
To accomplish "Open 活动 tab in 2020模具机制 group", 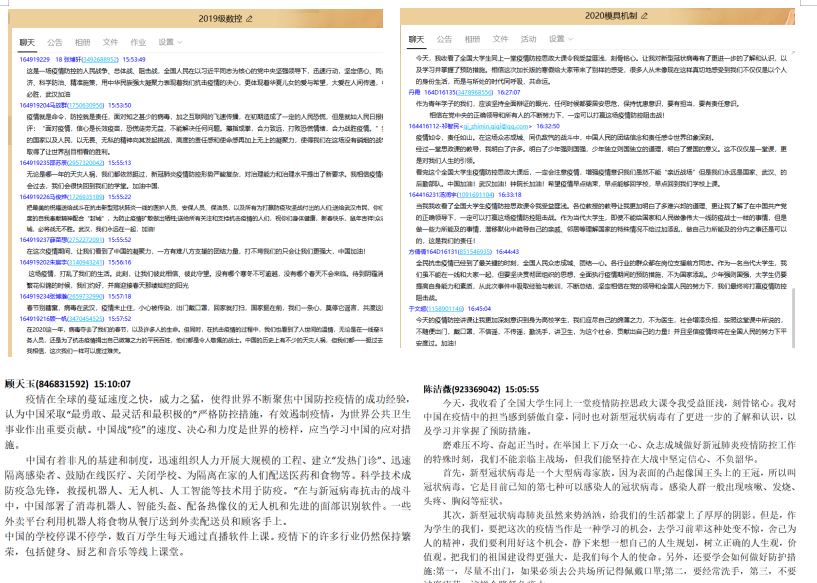I will pyautogui.click(x=528, y=40).
